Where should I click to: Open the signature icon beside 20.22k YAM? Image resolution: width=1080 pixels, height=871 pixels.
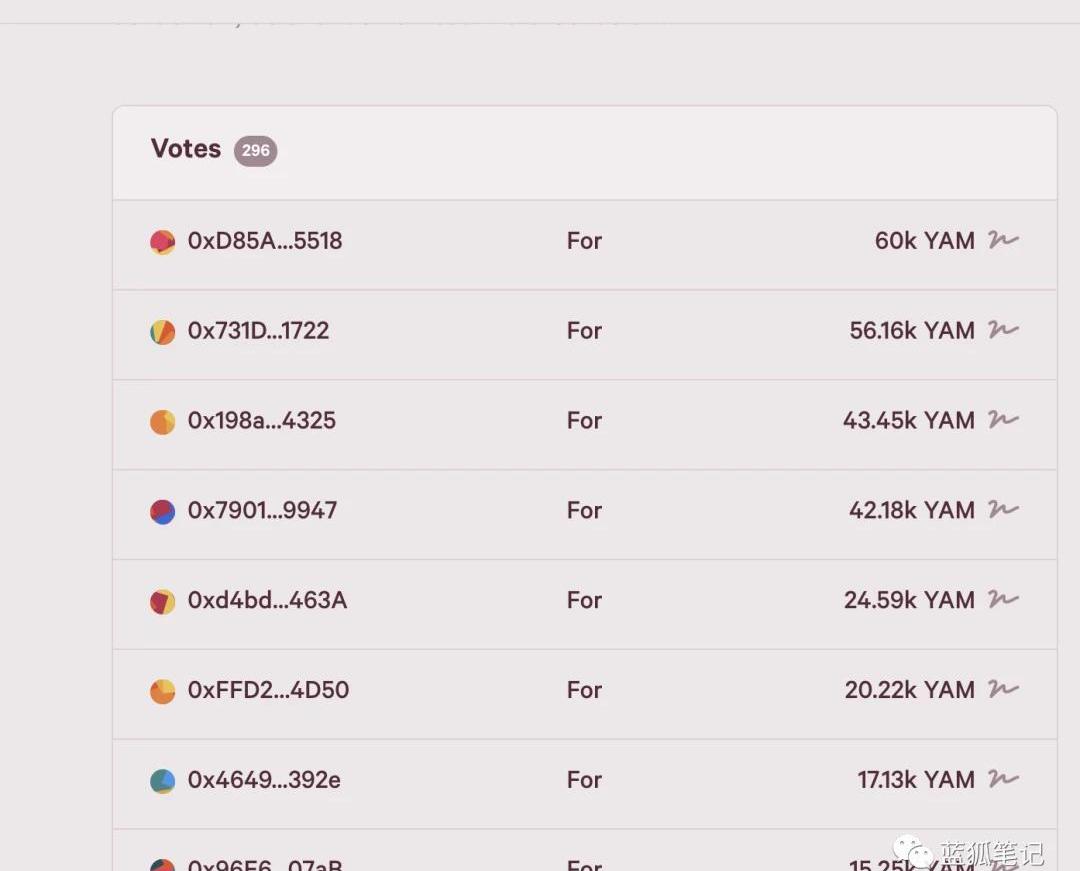coord(1003,689)
